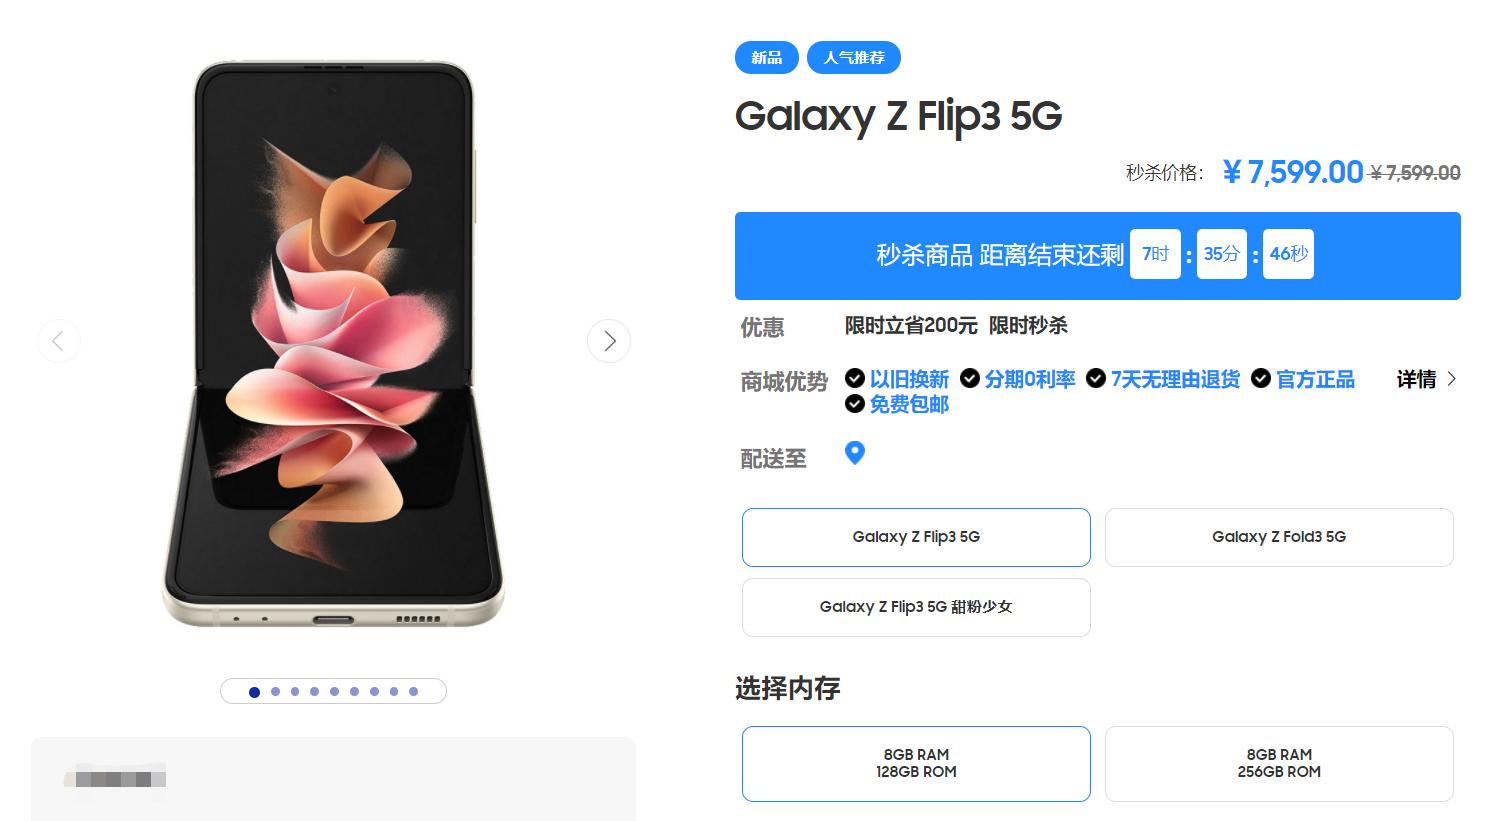This screenshot has height=821, width=1487.
Task: Select 8GB RAM 256GB ROM memory
Action: click(1279, 763)
